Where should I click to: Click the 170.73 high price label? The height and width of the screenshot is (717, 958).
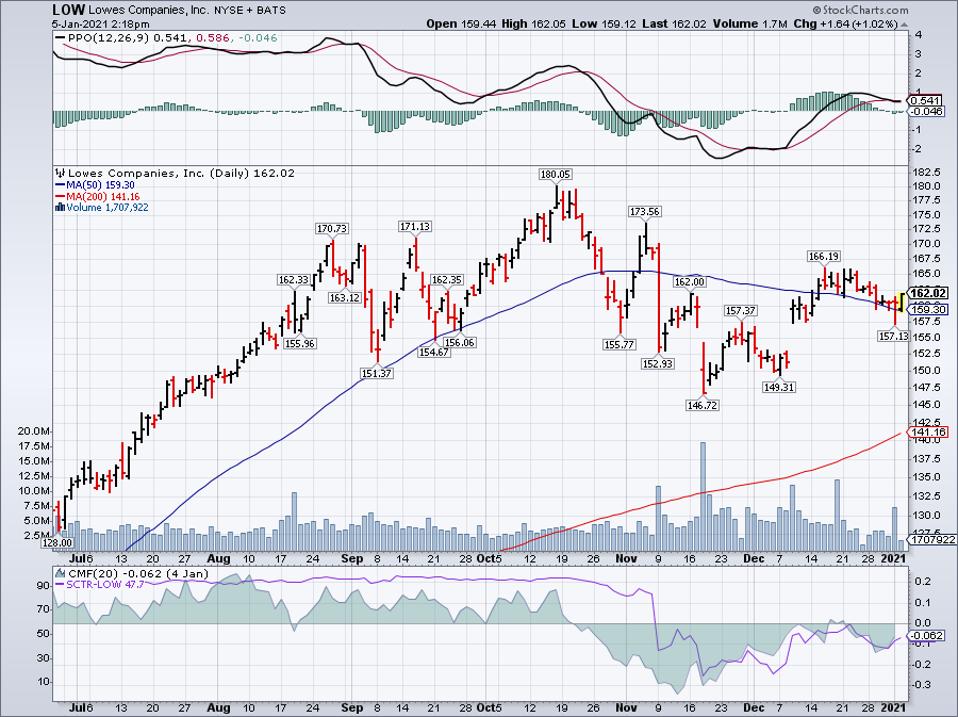(x=332, y=228)
